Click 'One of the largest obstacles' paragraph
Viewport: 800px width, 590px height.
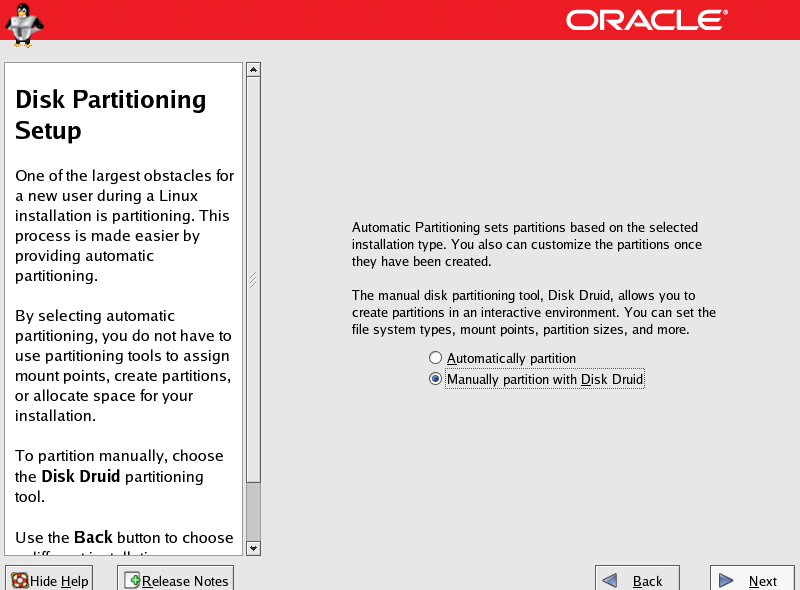pyautogui.click(x=124, y=226)
